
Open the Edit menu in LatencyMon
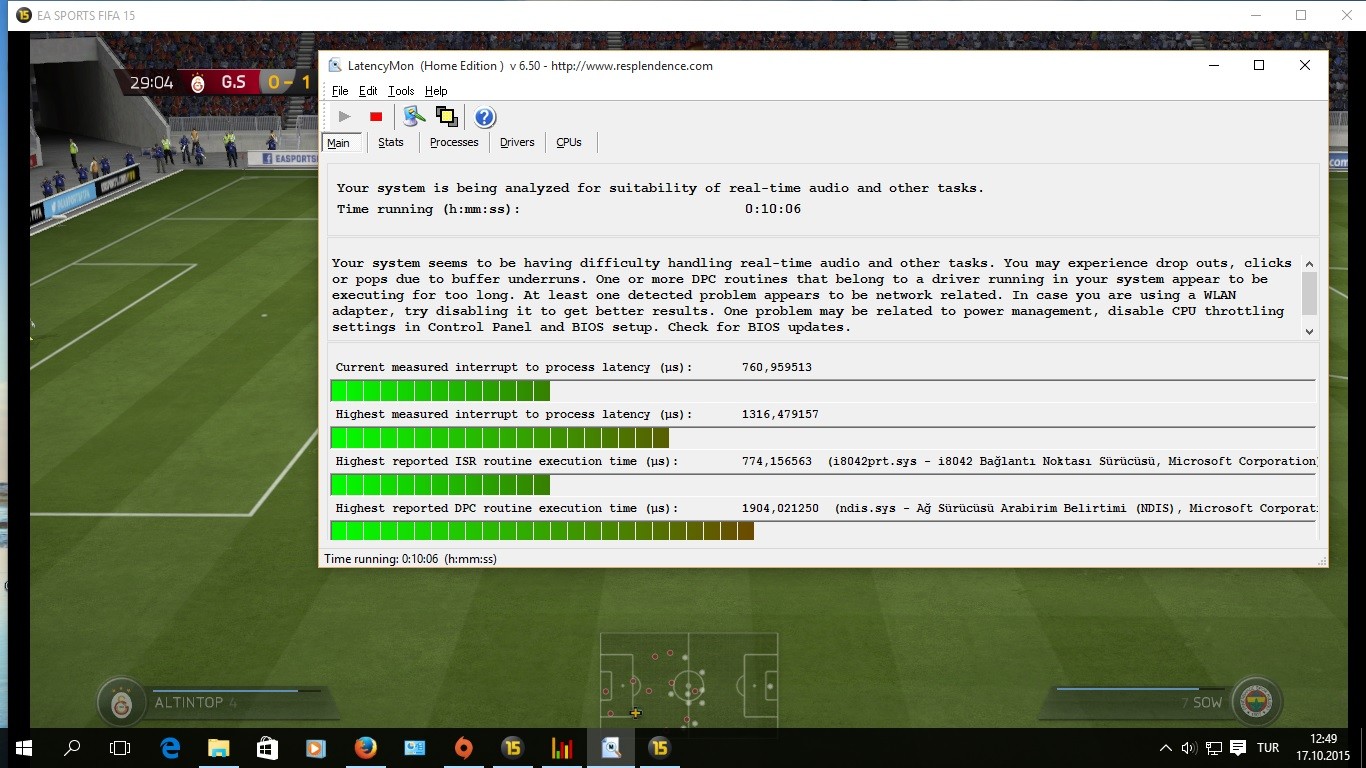pos(368,91)
